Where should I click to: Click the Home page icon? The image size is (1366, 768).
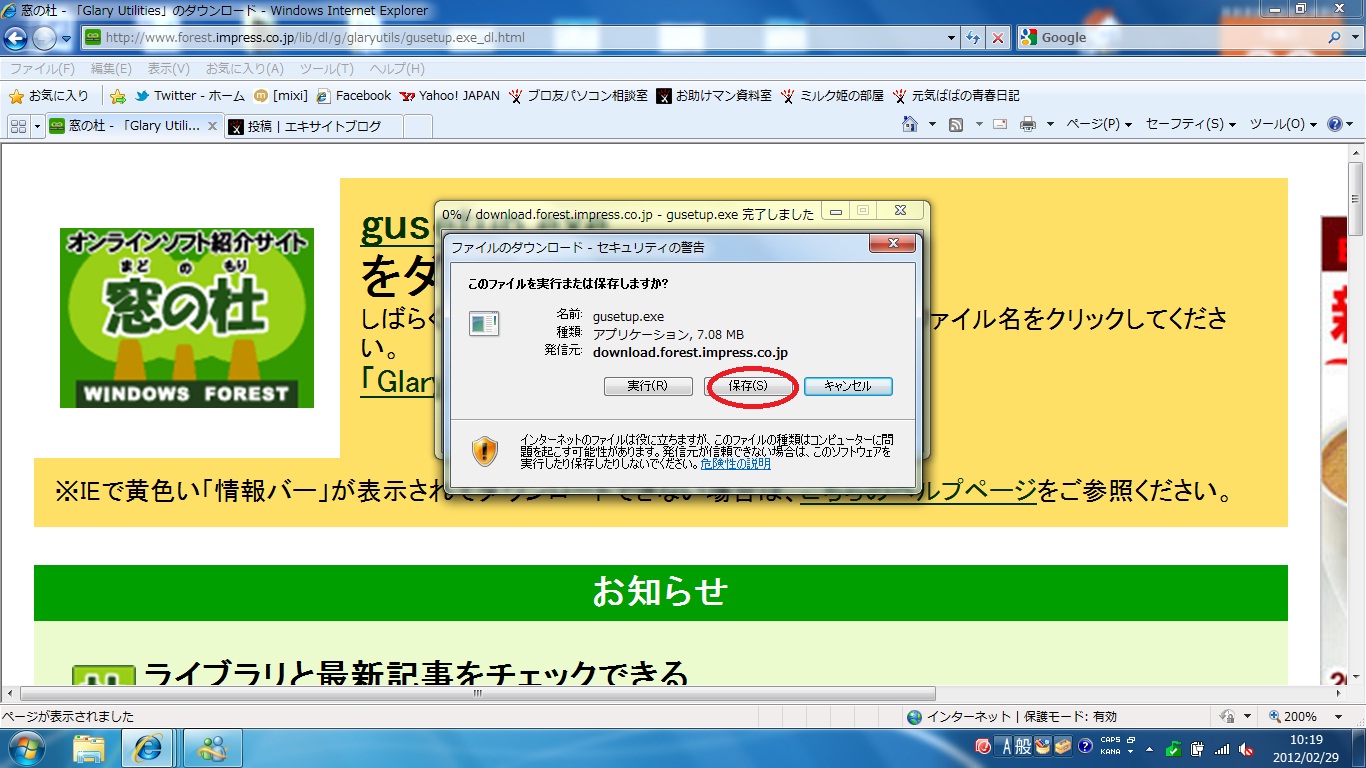(x=910, y=125)
